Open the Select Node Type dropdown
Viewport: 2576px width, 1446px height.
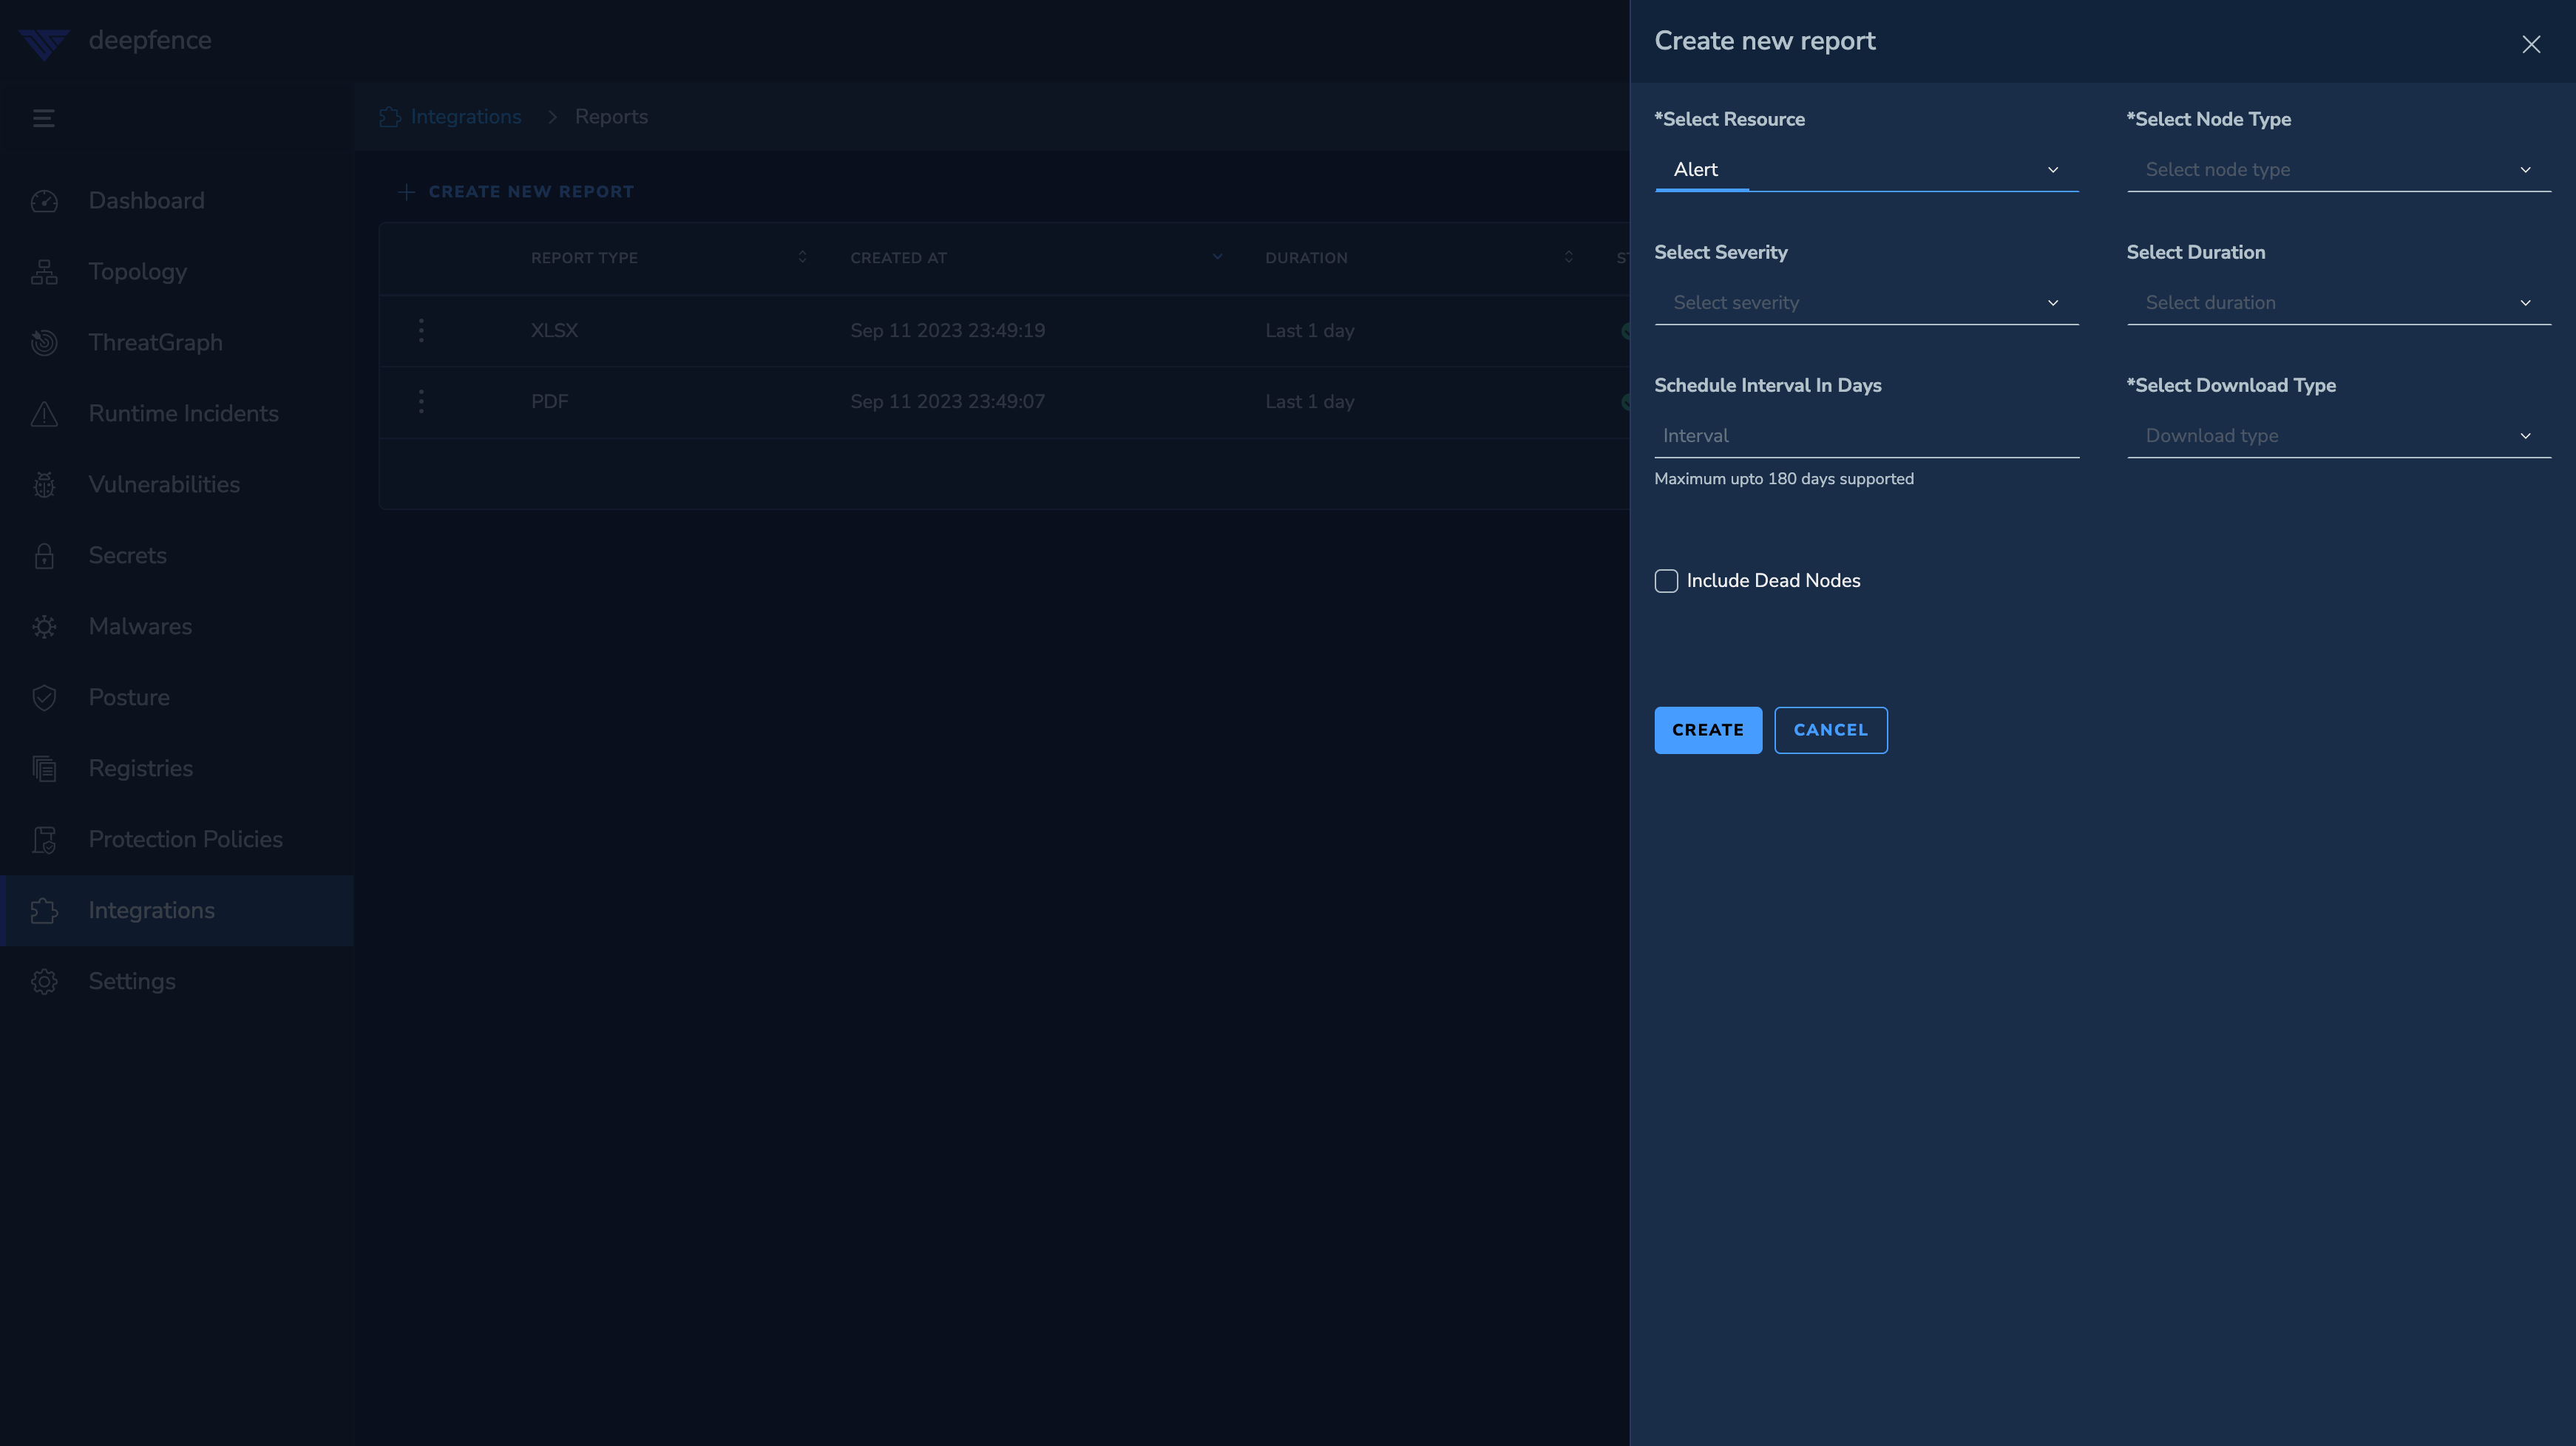coord(2338,170)
